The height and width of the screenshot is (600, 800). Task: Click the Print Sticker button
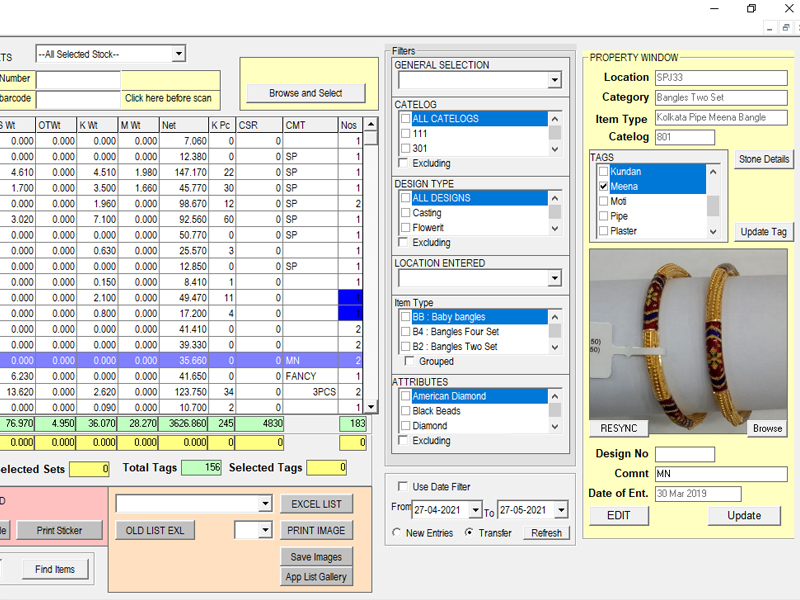(59, 530)
